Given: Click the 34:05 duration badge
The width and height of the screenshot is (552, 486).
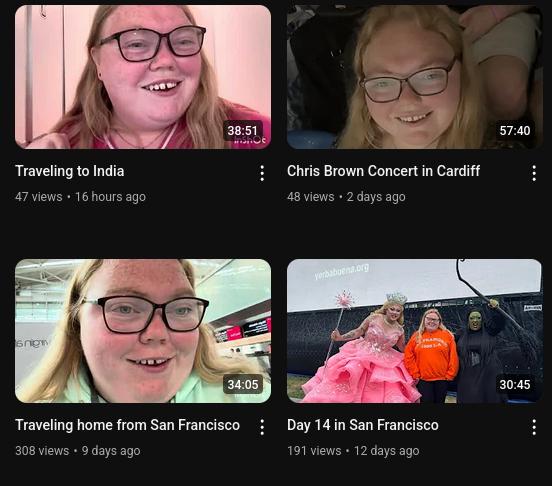Looking at the screenshot, I should pyautogui.click(x=243, y=385).
